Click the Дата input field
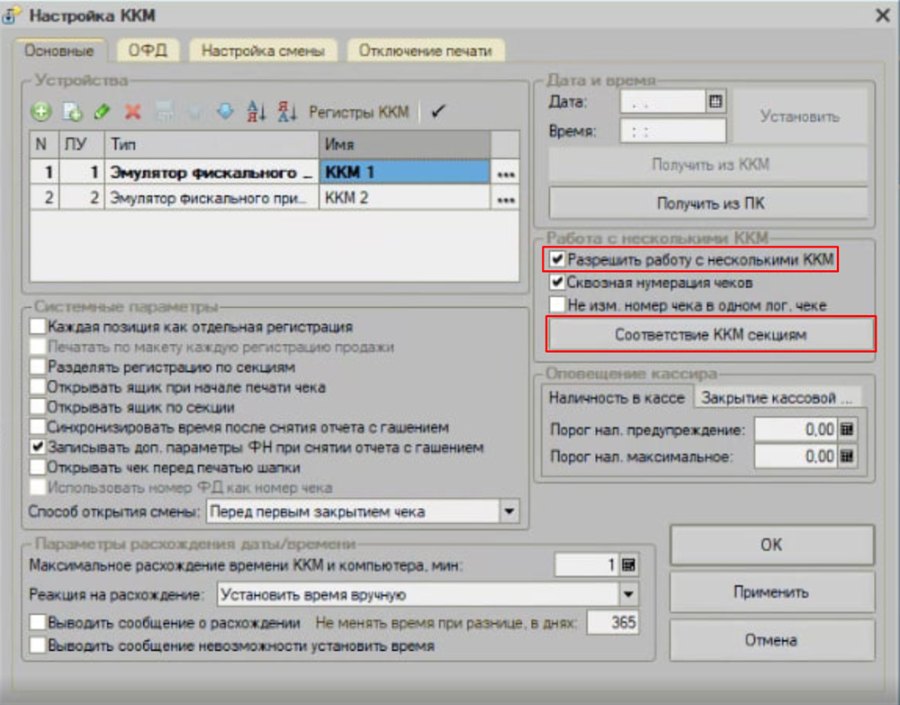 pos(663,102)
